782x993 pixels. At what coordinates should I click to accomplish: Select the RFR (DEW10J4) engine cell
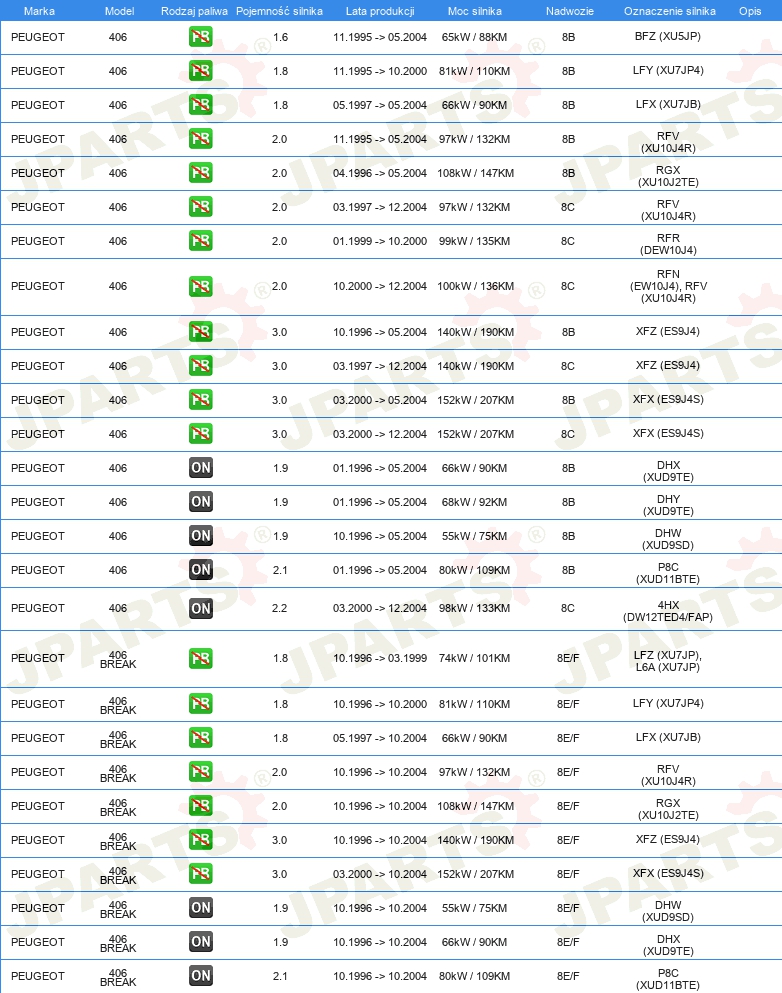668,244
